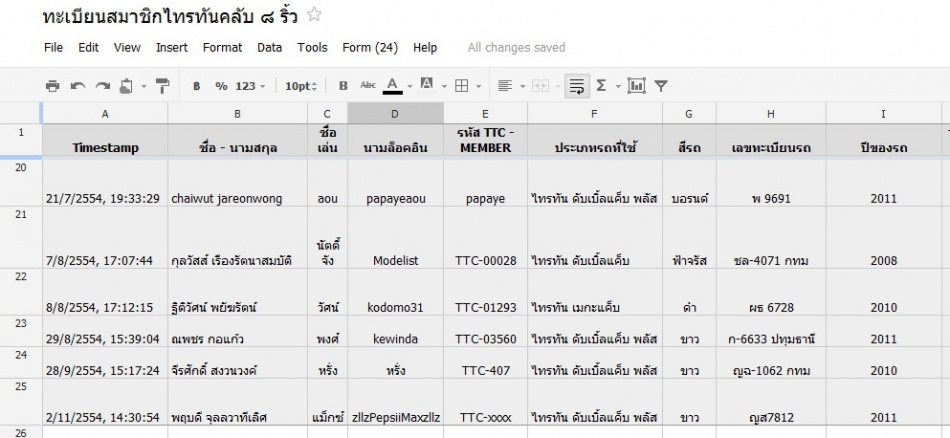Format as currency with baht icon
Image resolution: width=950 pixels, height=438 pixels.
pos(196,86)
